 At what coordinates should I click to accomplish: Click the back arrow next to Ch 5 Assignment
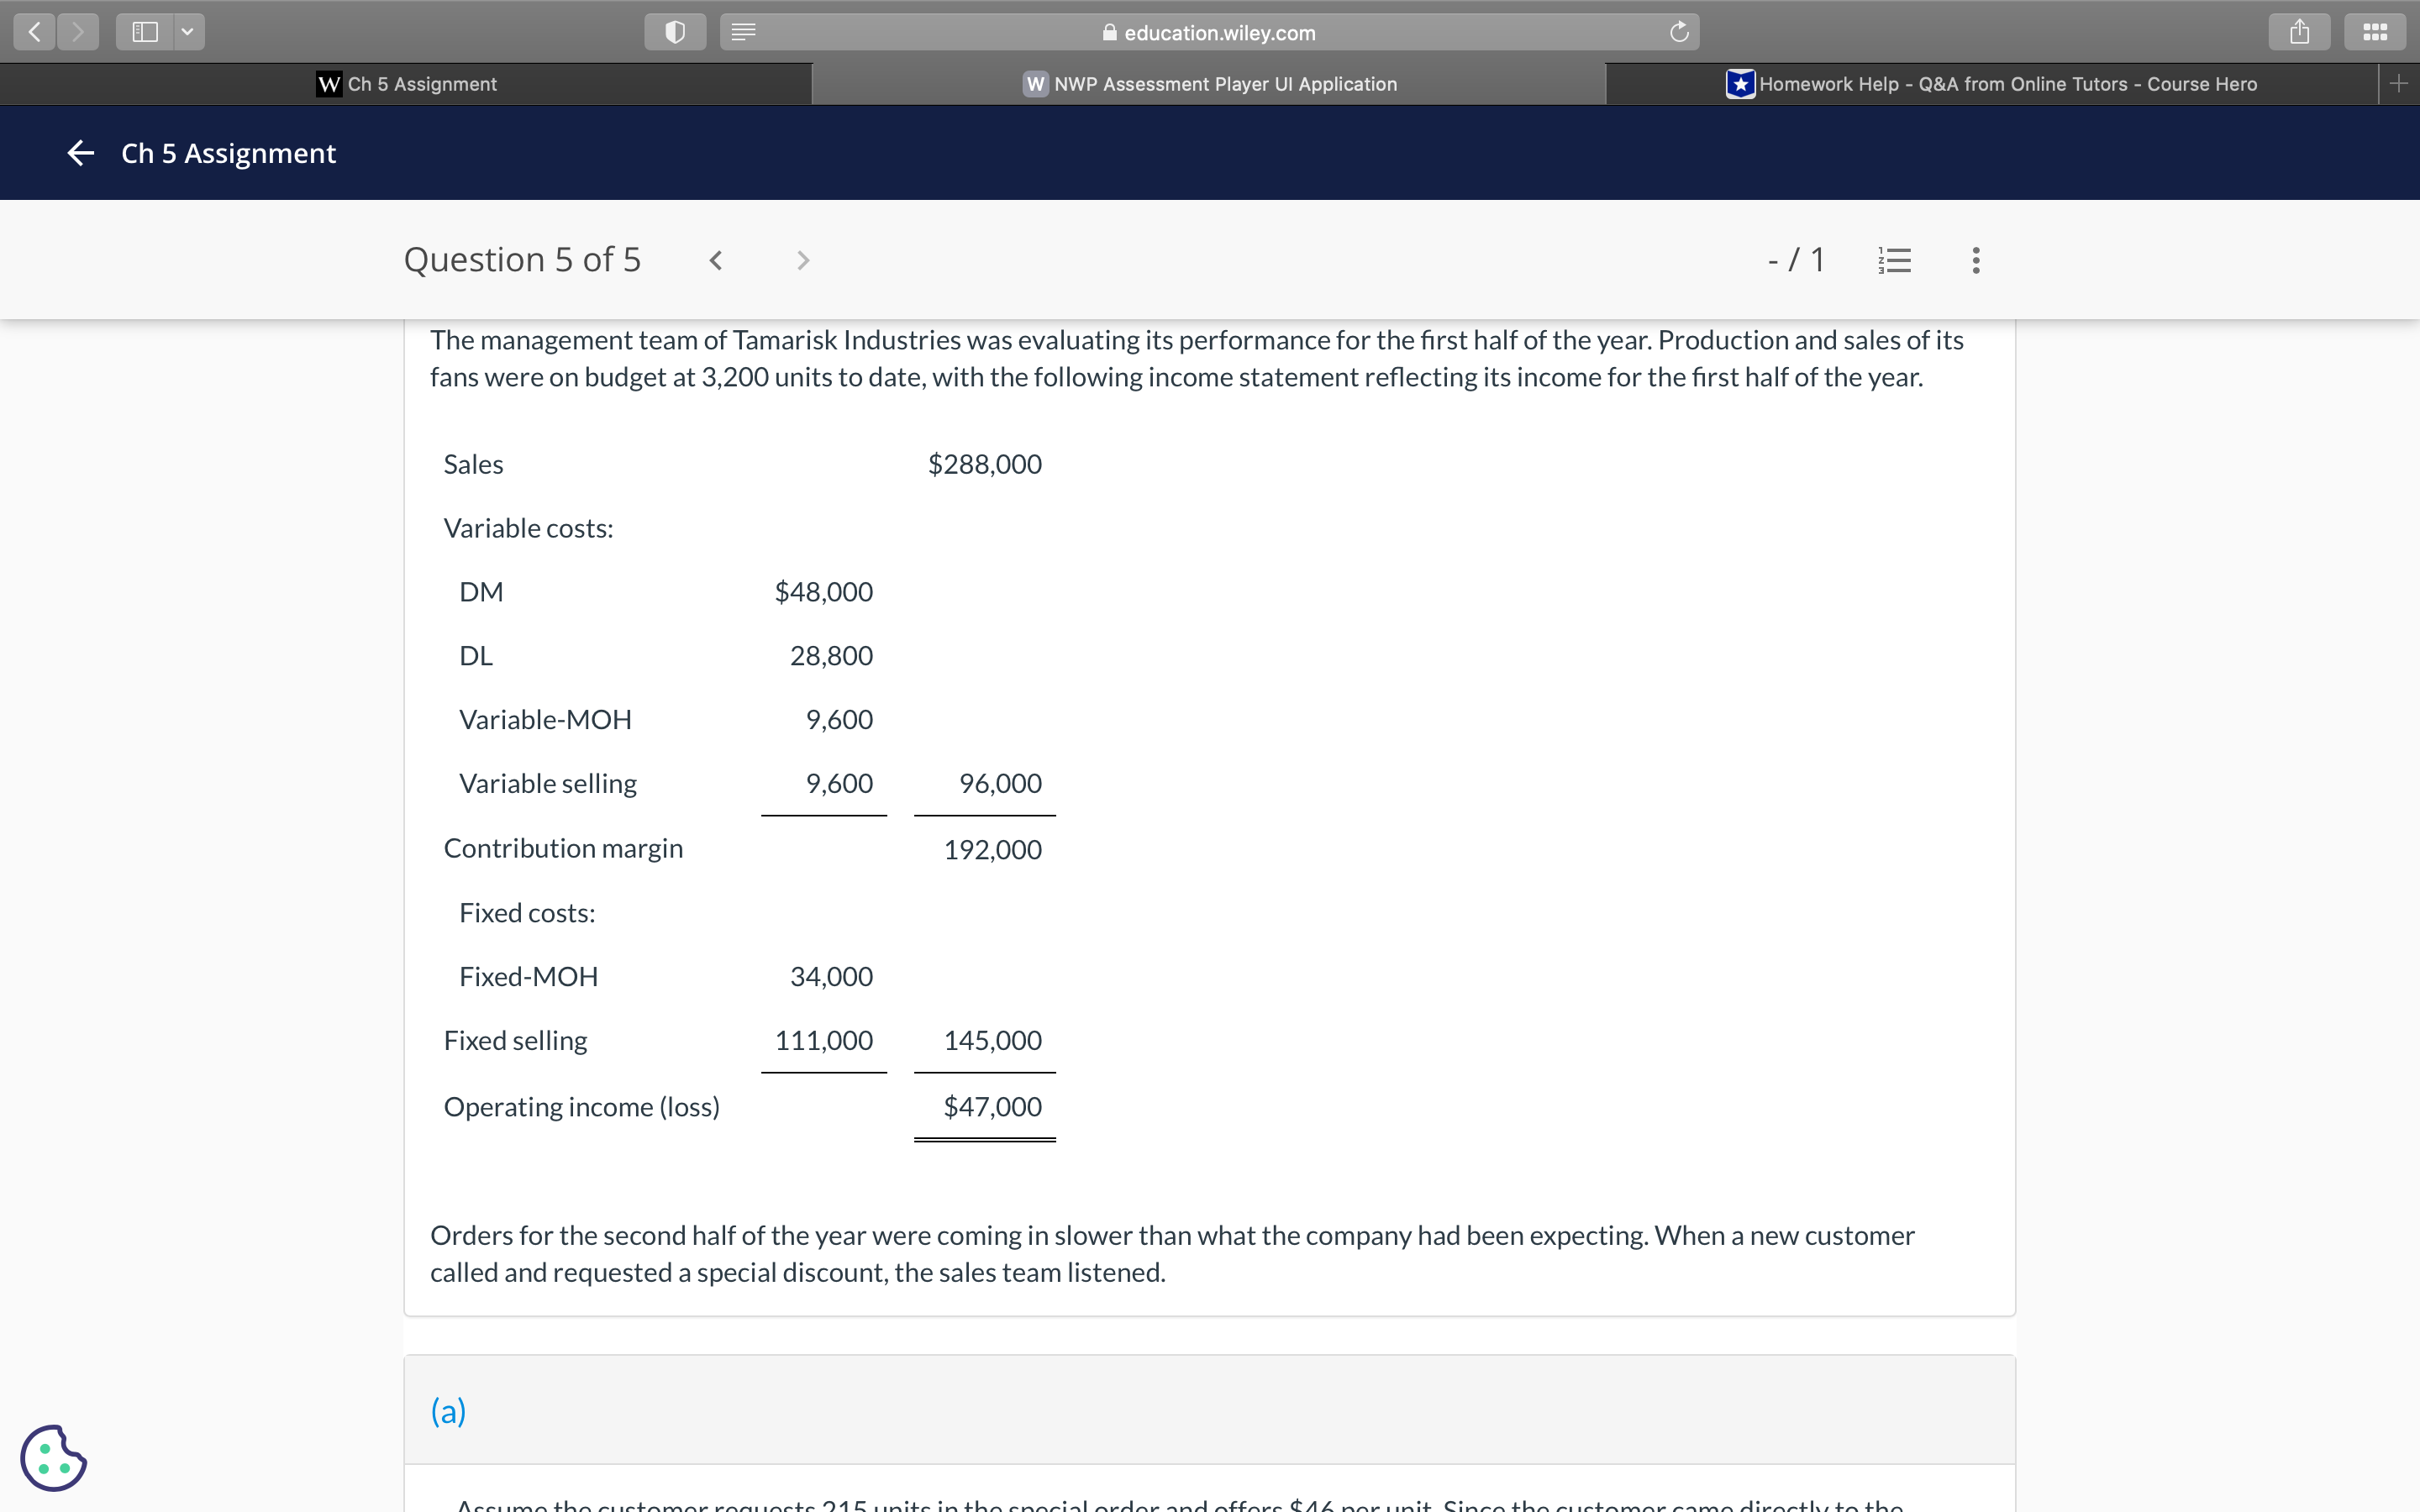(80, 152)
